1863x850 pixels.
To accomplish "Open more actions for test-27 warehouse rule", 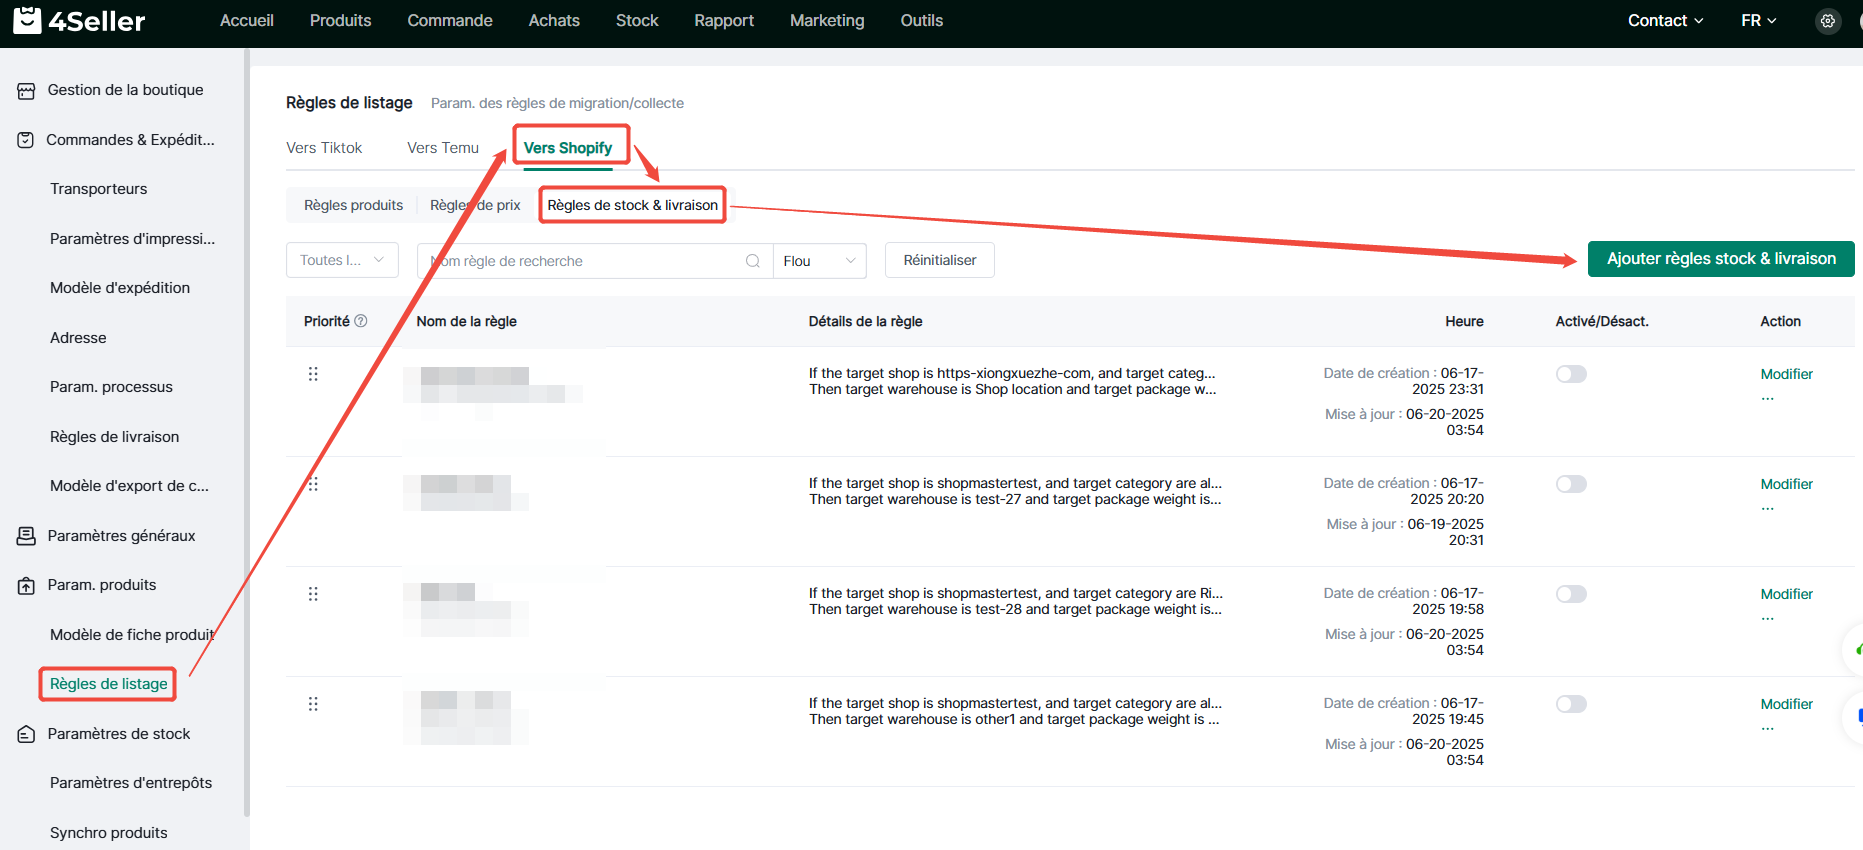I will pos(1768,507).
